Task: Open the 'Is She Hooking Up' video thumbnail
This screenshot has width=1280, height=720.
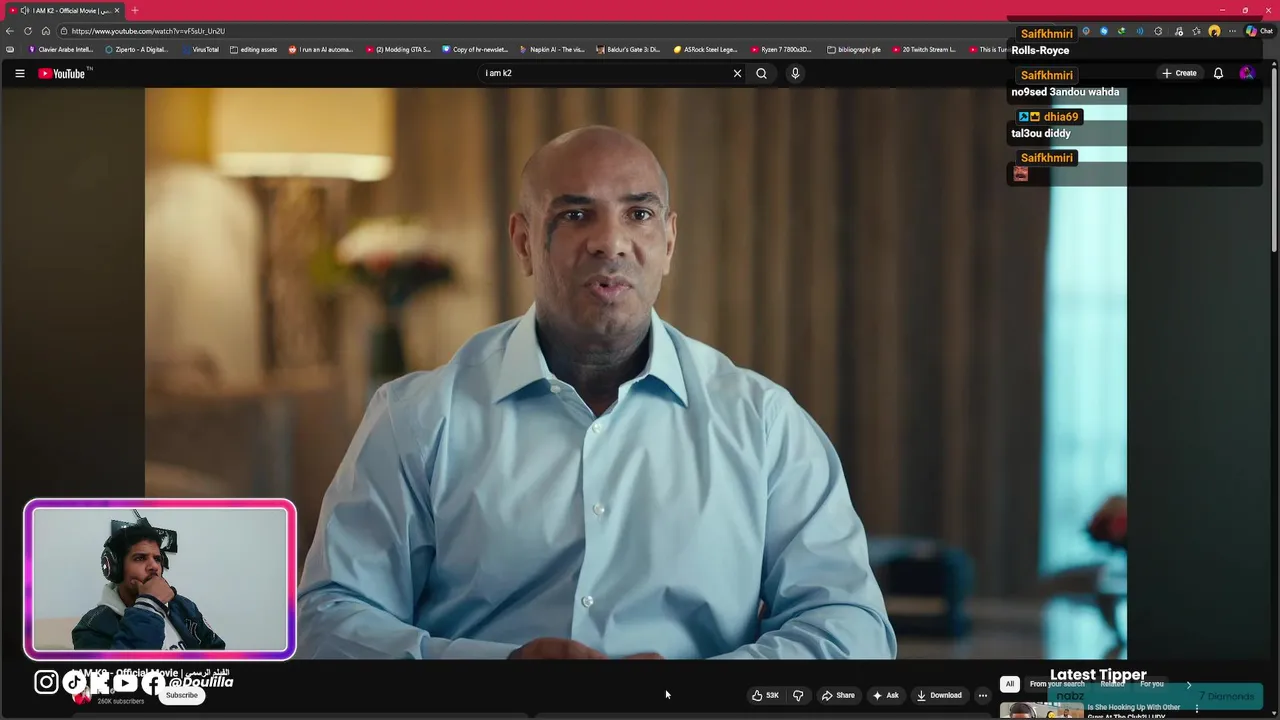Action: [1041, 711]
